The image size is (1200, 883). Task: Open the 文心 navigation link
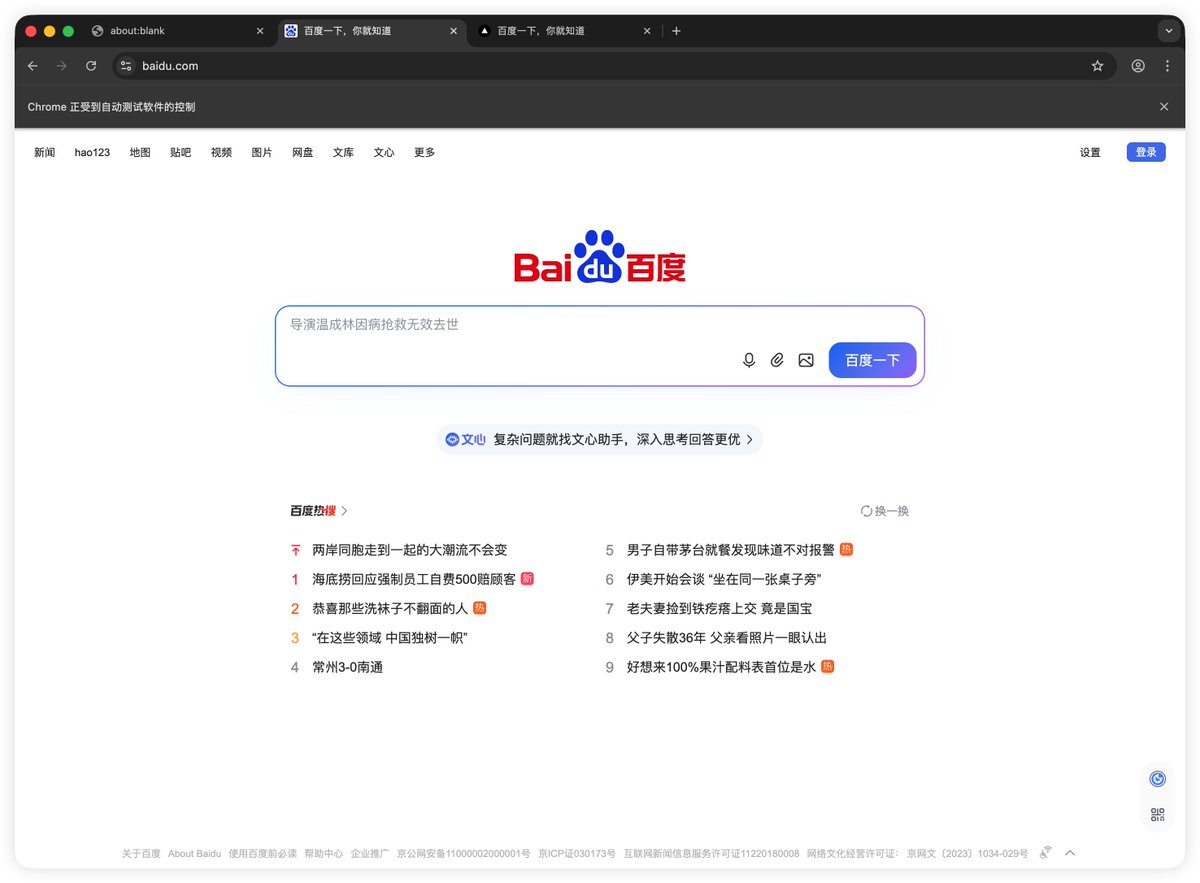point(384,153)
